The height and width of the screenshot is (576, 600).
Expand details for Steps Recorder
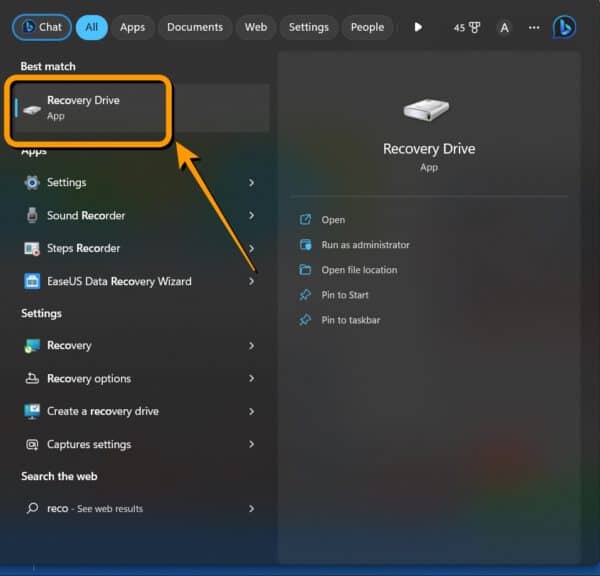pyautogui.click(x=251, y=249)
